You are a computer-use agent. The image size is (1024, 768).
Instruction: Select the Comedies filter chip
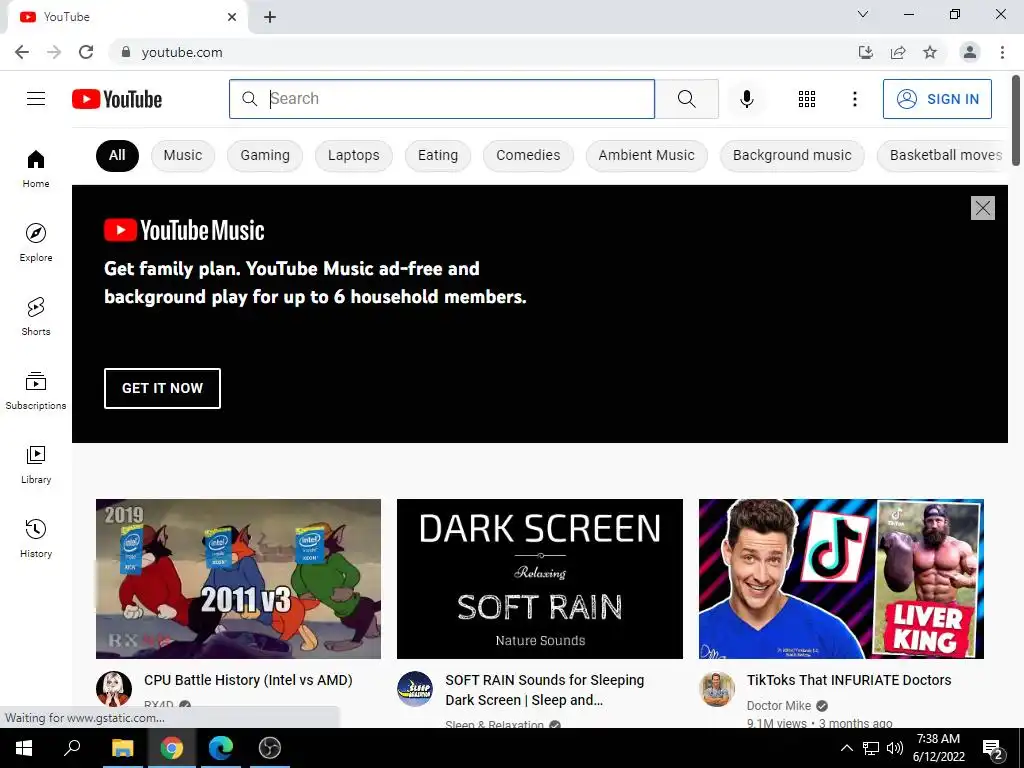[x=528, y=155]
